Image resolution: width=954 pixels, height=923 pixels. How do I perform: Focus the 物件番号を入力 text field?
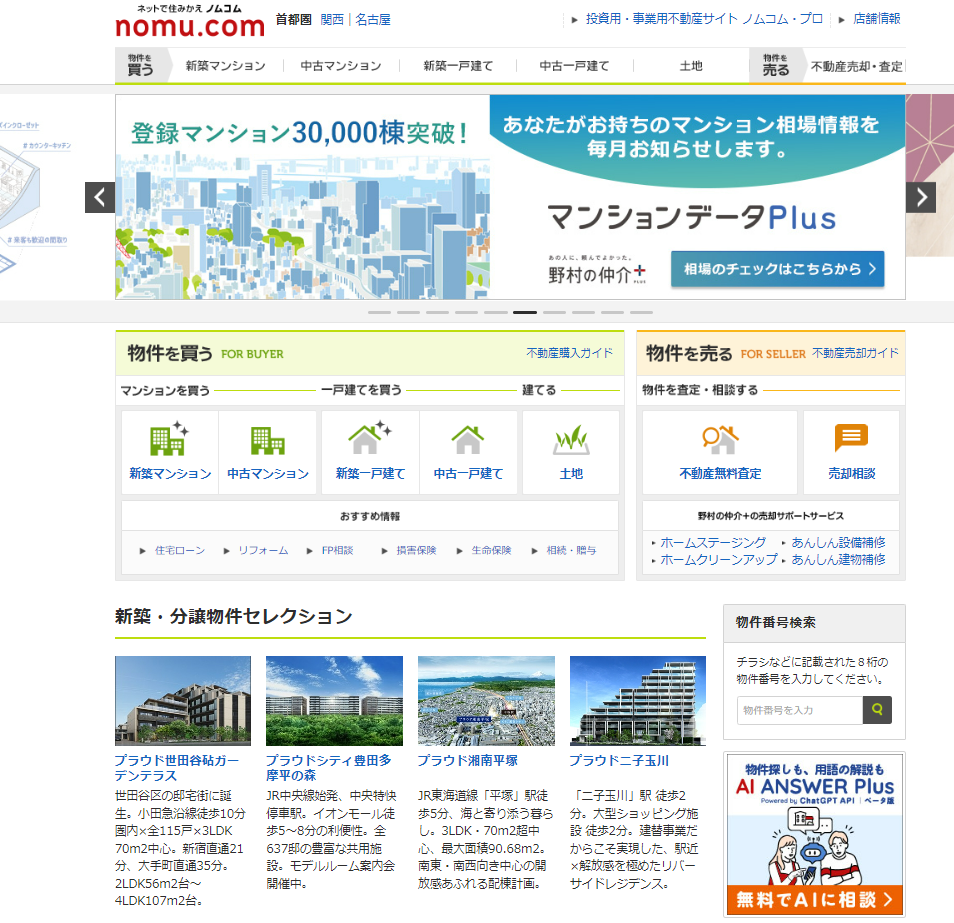tap(799, 710)
